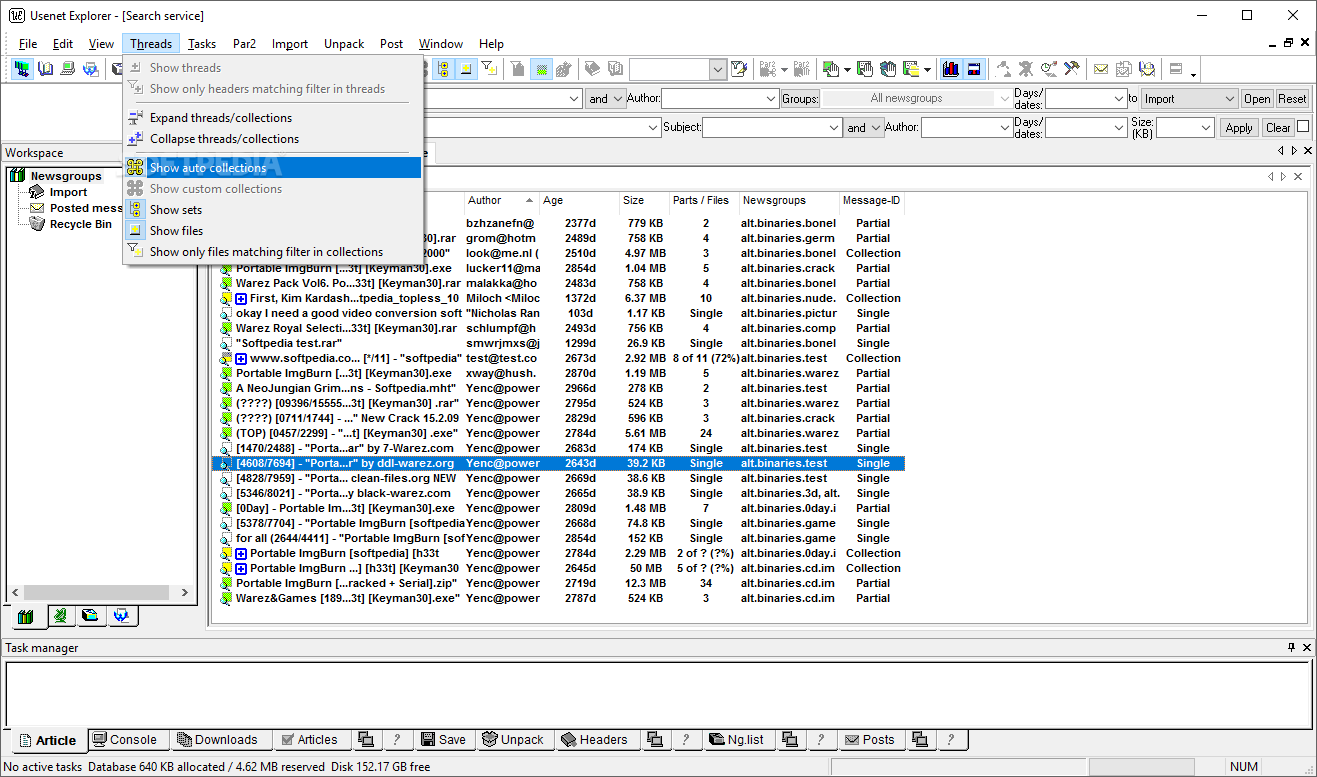The width and height of the screenshot is (1317, 777).
Task: Click the window layout toolbar icon
Action: [1176, 69]
